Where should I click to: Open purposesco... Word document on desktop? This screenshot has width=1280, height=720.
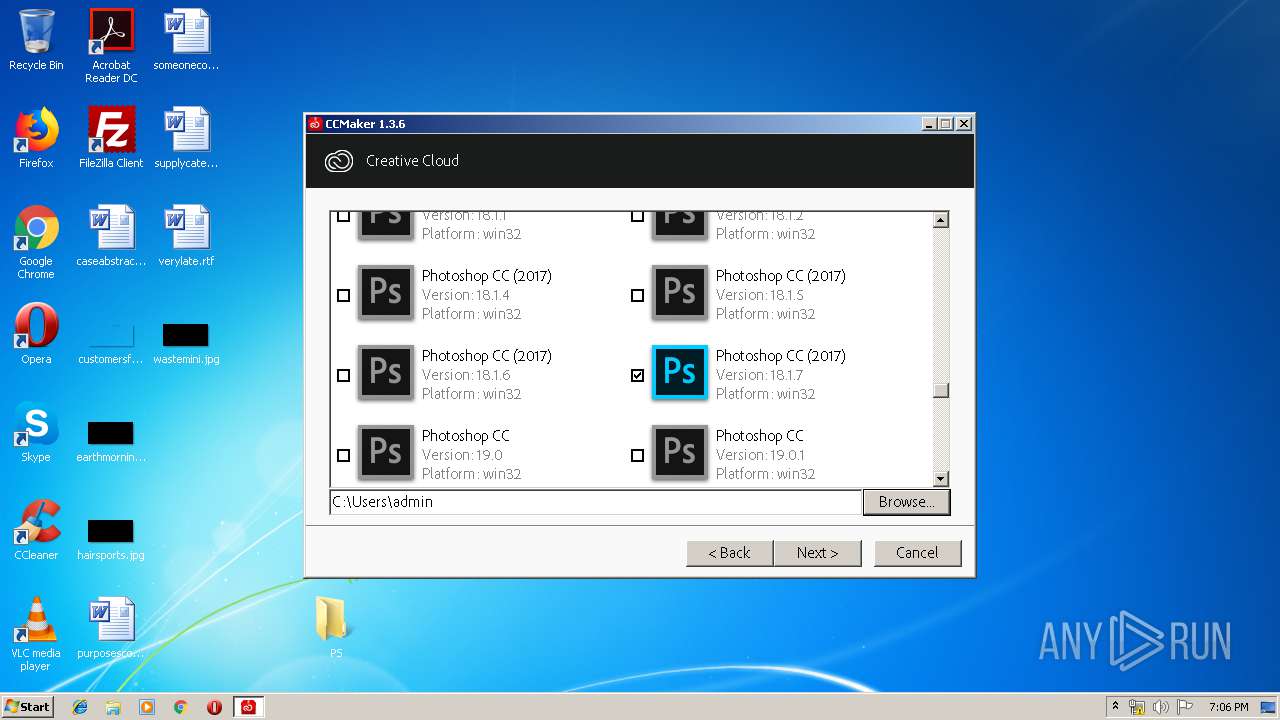(x=111, y=628)
